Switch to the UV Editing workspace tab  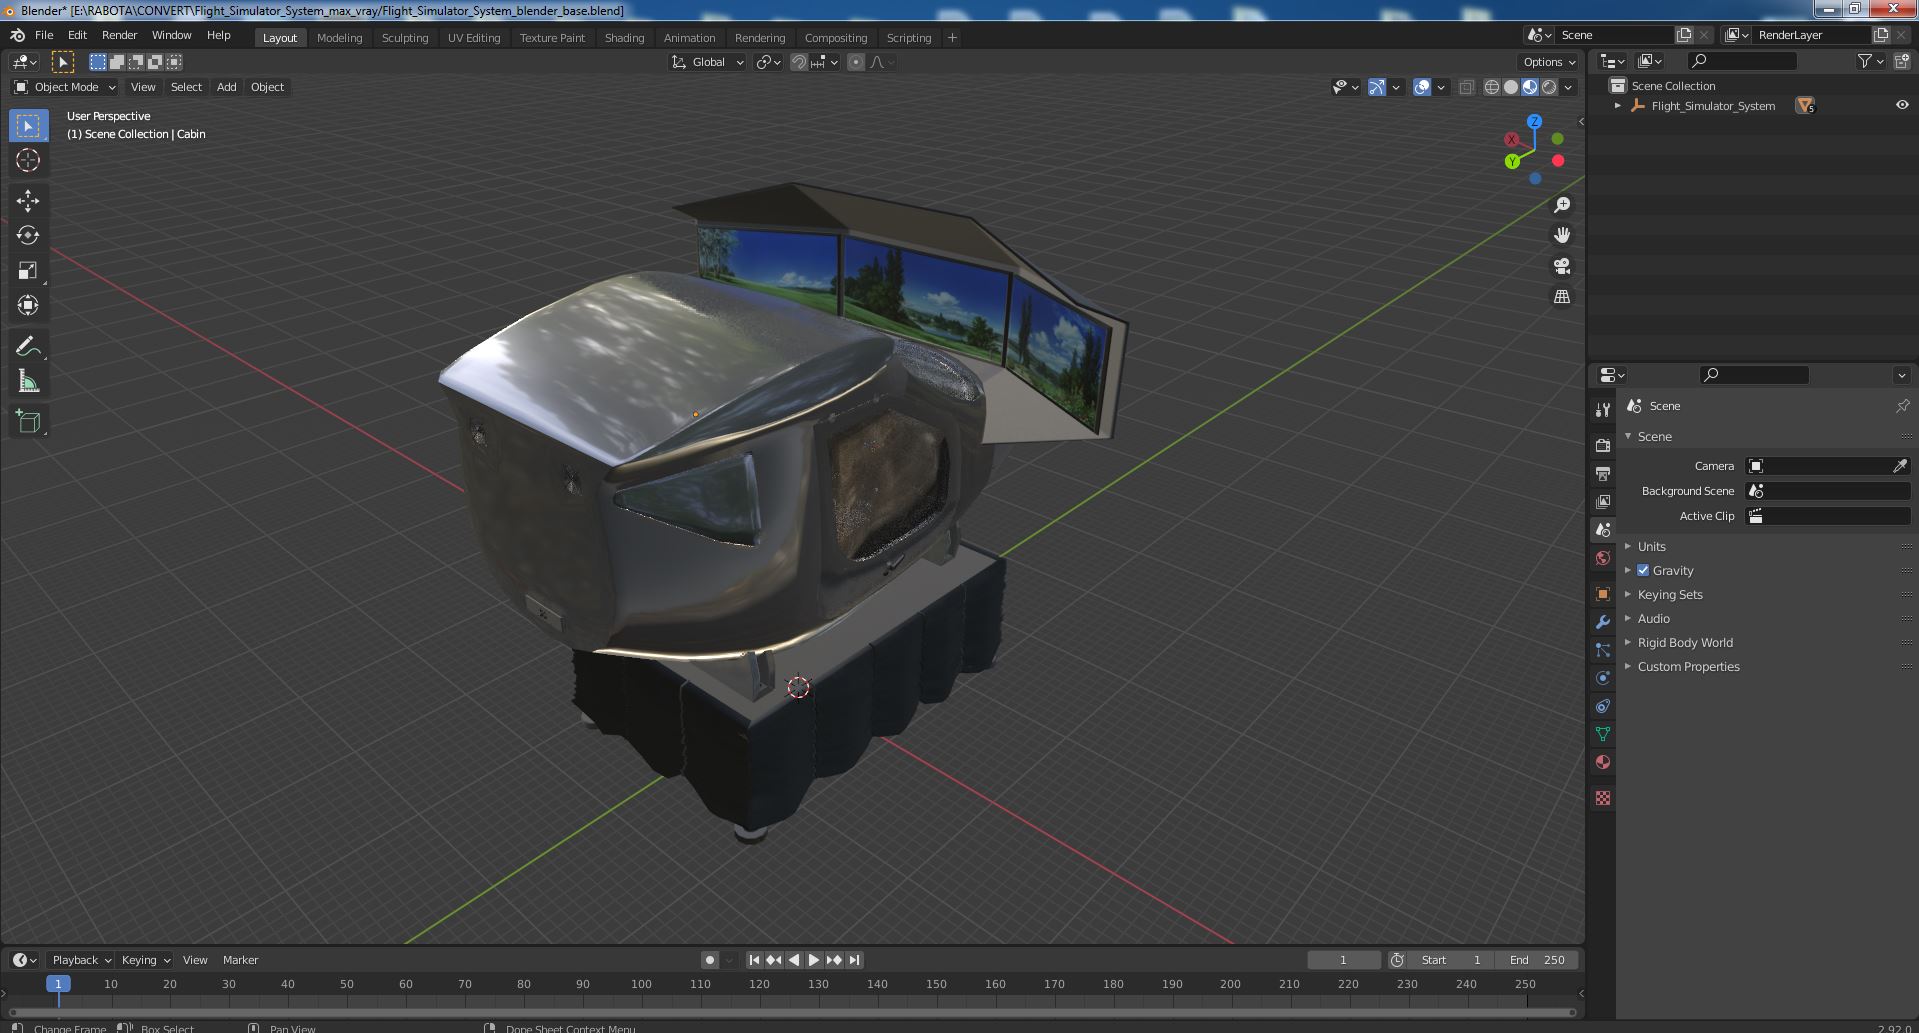(473, 37)
